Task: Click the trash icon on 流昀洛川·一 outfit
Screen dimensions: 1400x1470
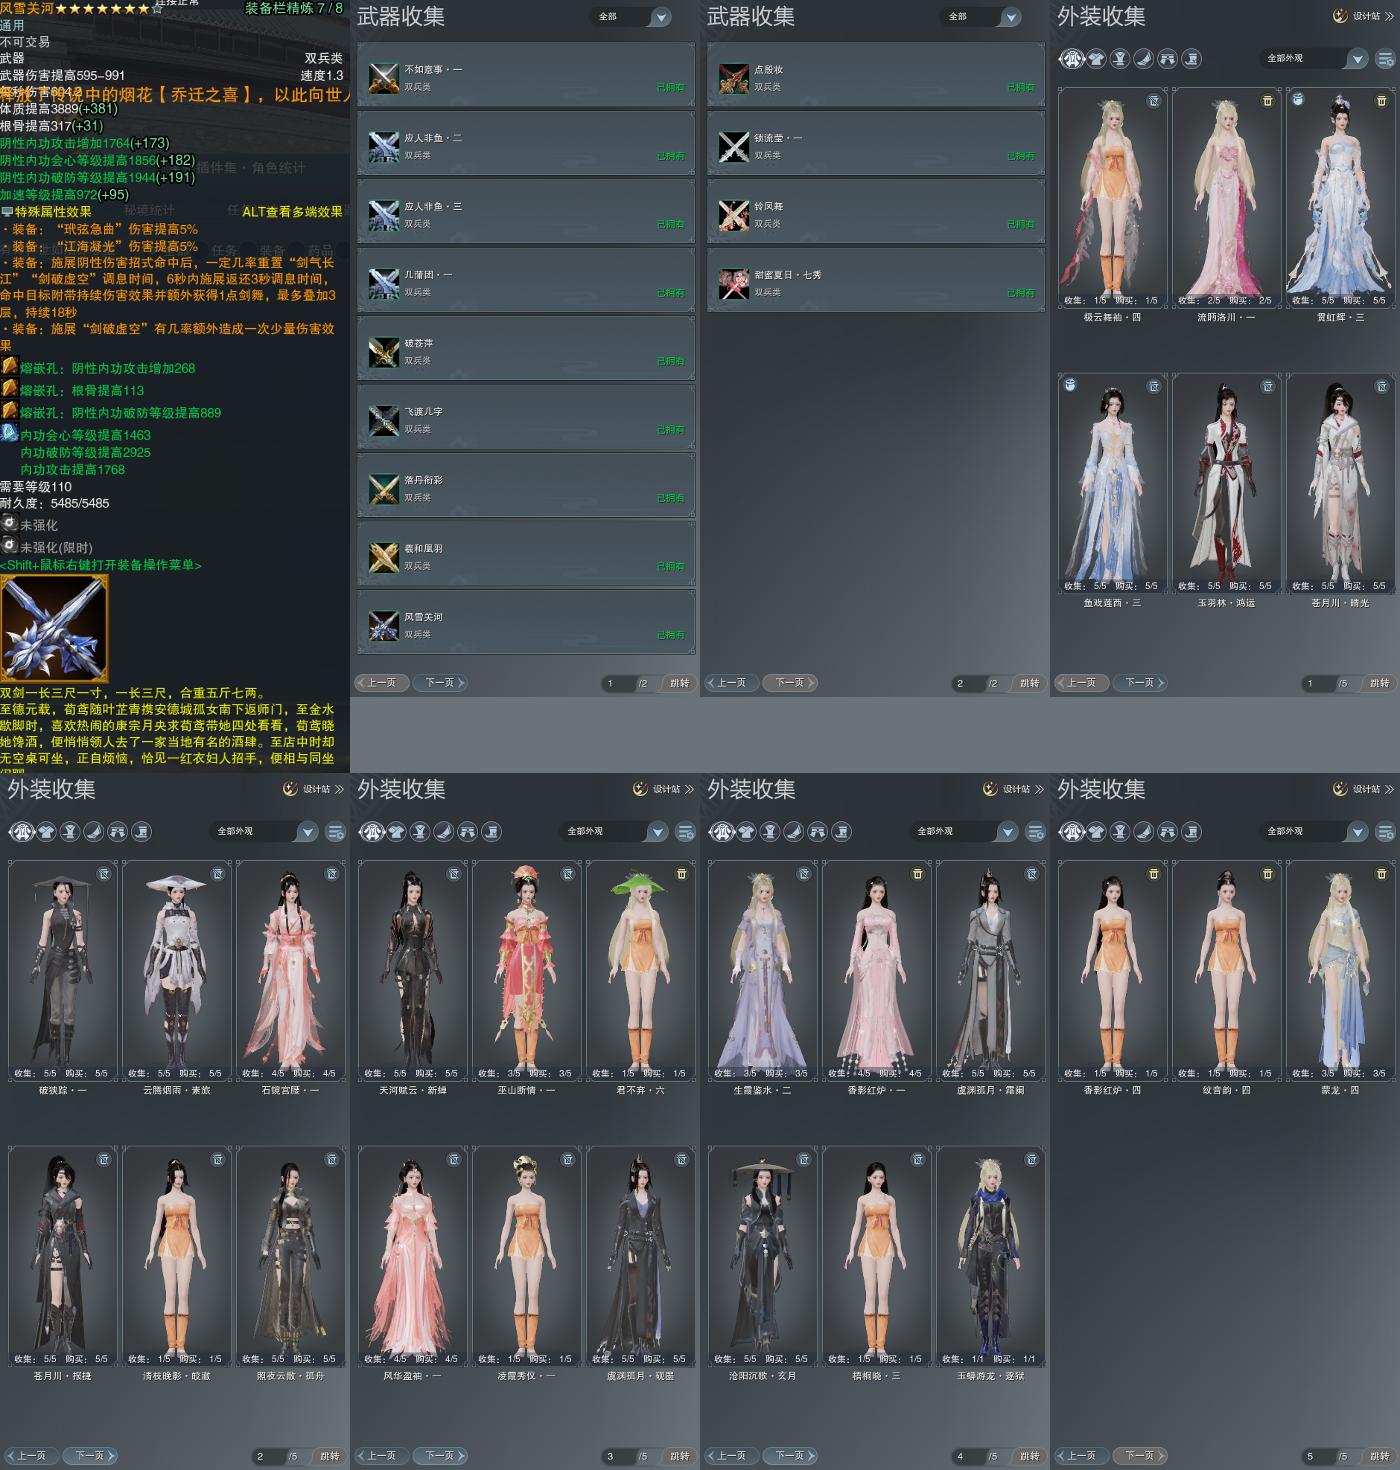Action: [x=1268, y=101]
